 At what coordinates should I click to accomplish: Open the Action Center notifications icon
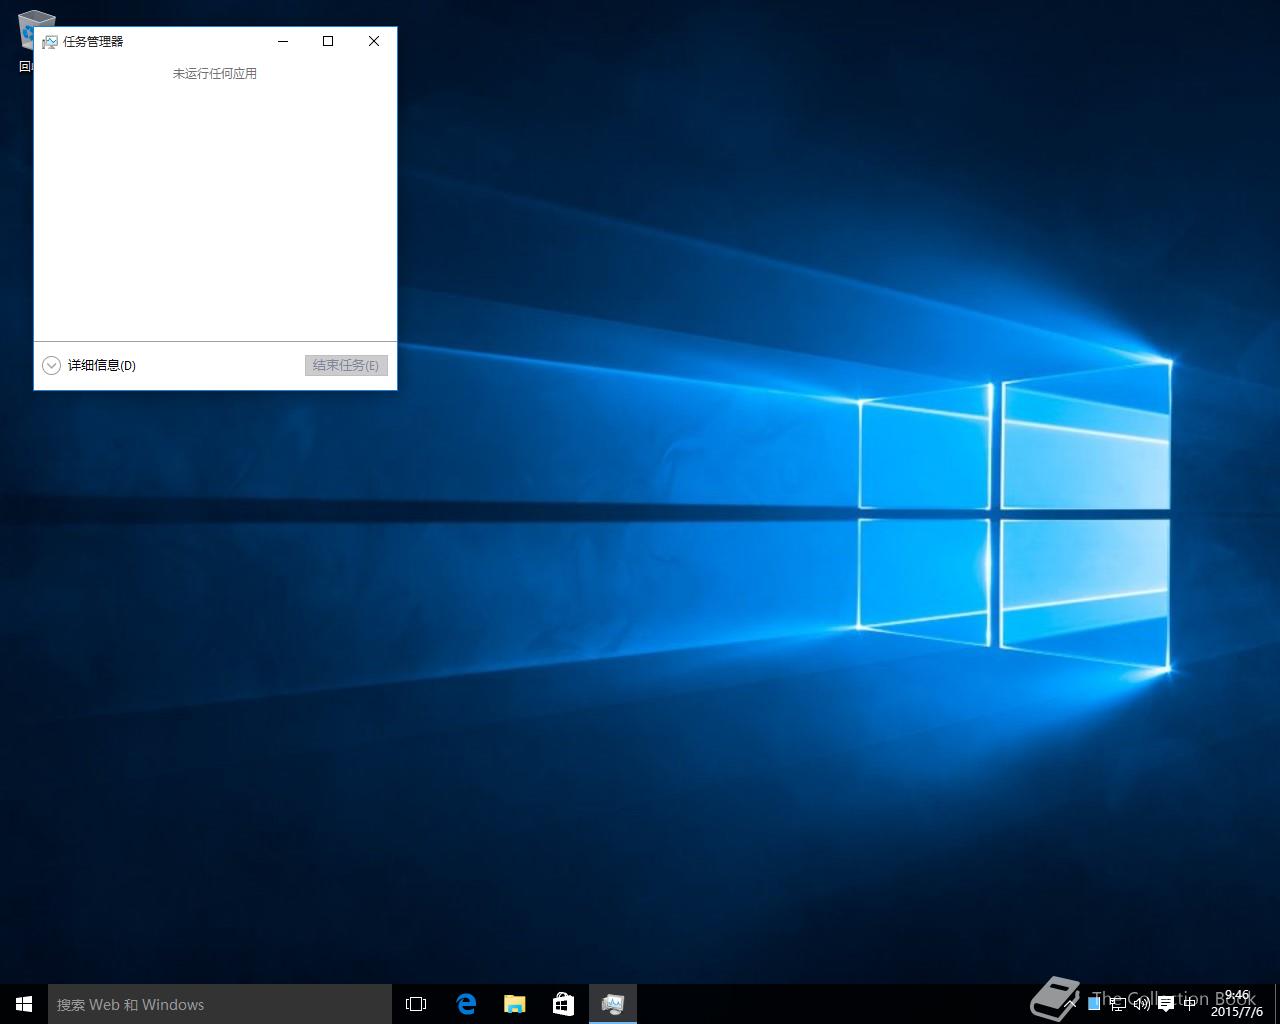[1166, 1004]
